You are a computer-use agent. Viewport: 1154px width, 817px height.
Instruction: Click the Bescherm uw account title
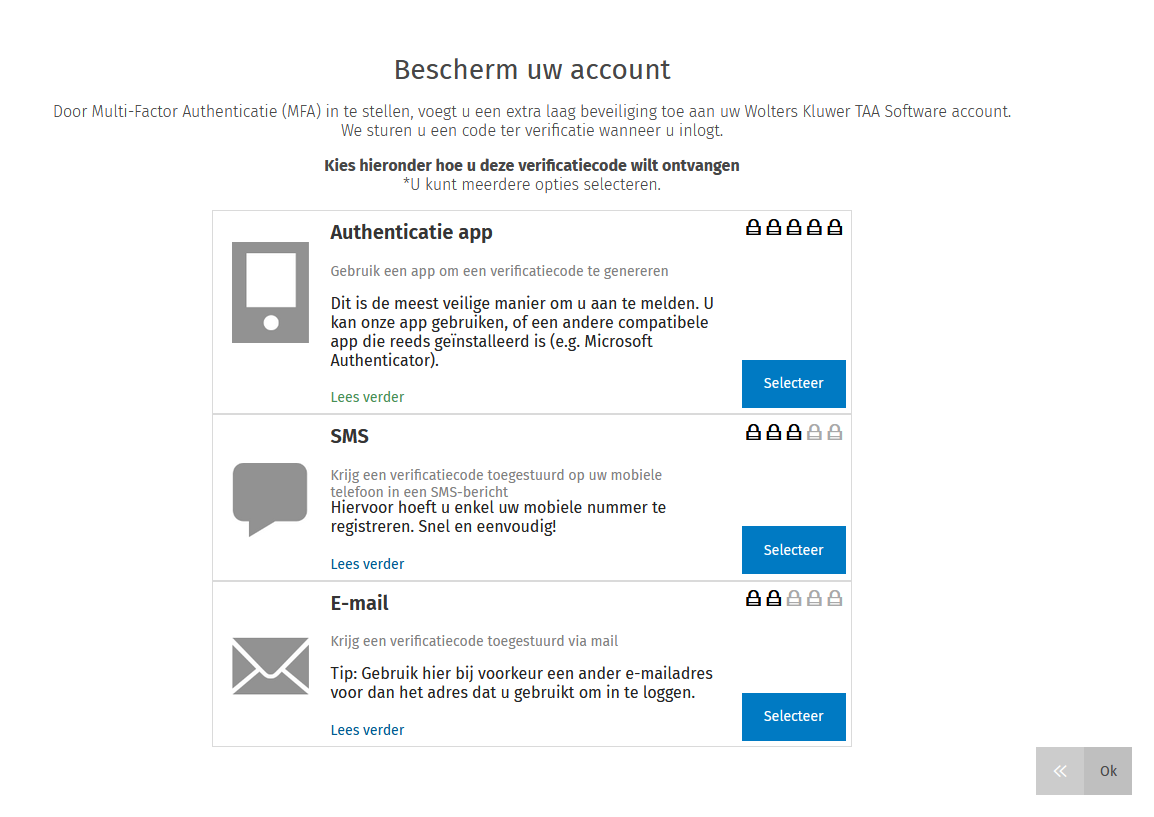coord(531,70)
